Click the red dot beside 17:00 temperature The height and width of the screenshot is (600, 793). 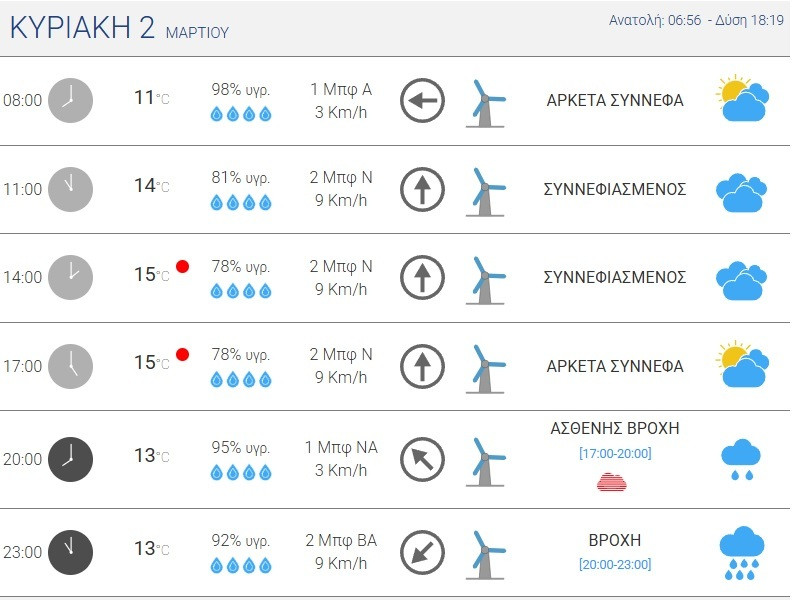[183, 355]
